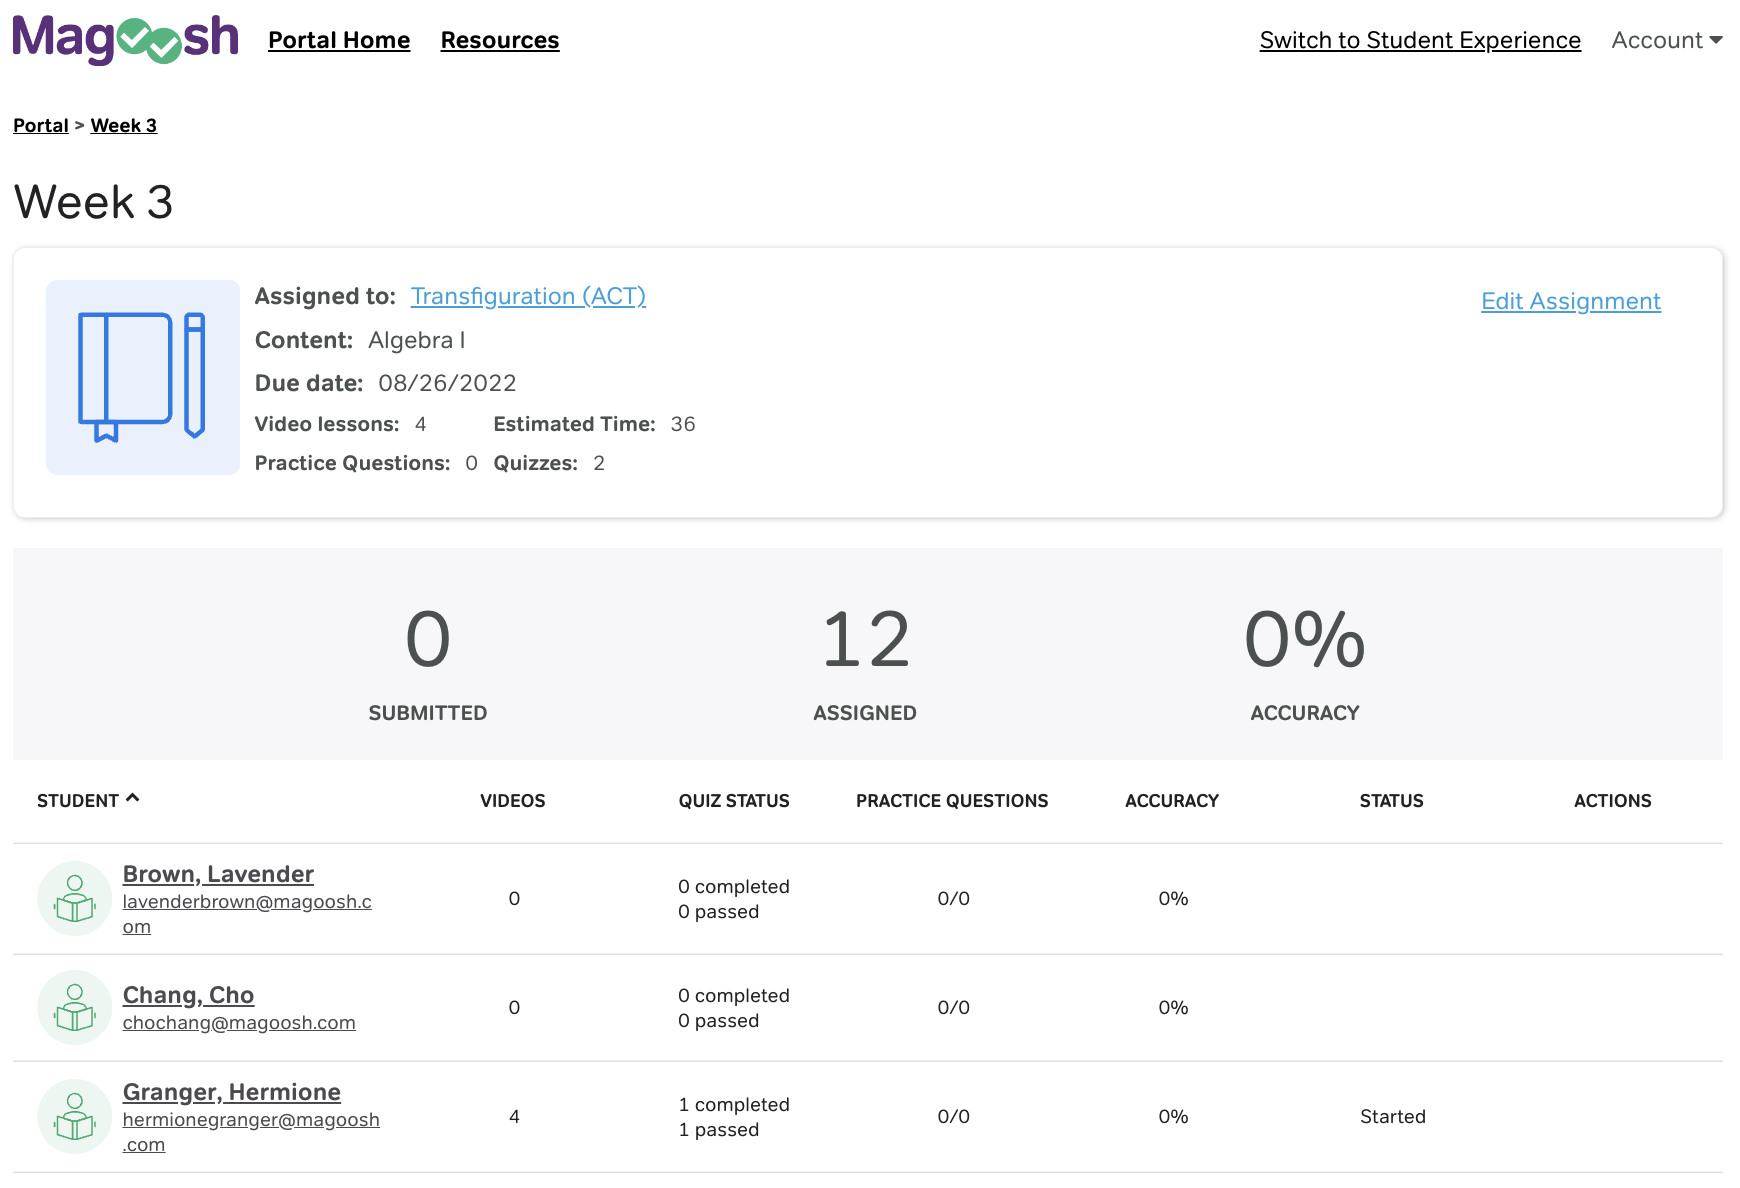Click the ACCURACY column header
The height and width of the screenshot is (1188, 1740).
(x=1172, y=801)
